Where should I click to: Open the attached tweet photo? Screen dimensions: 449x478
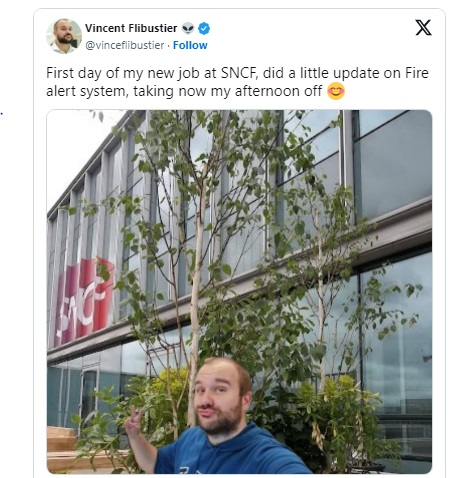click(239, 292)
